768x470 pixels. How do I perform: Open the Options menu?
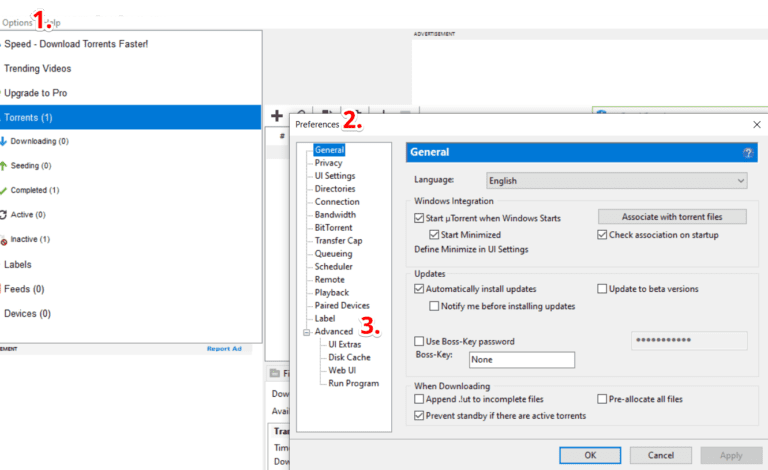pos(17,23)
